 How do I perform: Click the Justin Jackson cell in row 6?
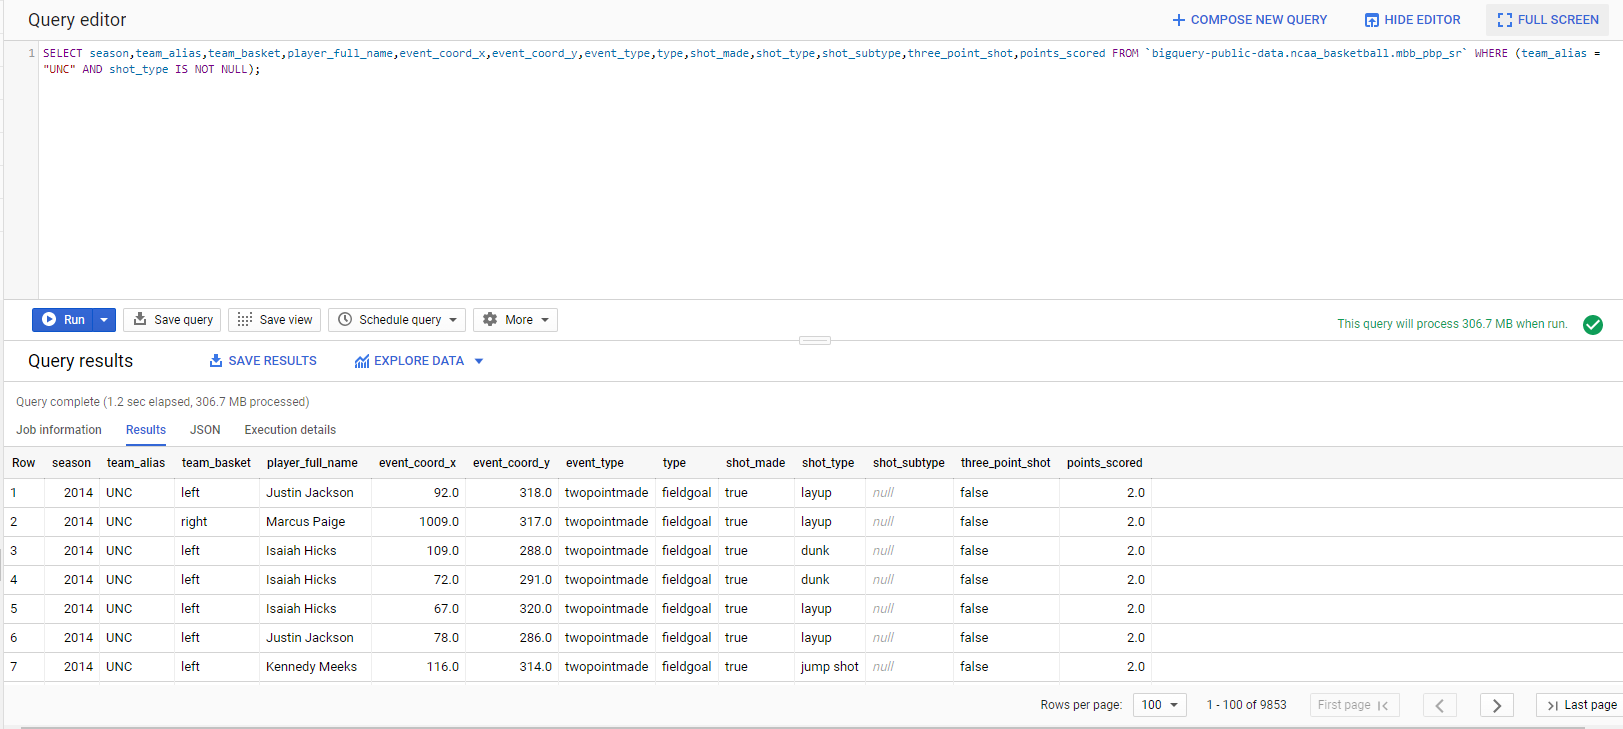coord(310,638)
